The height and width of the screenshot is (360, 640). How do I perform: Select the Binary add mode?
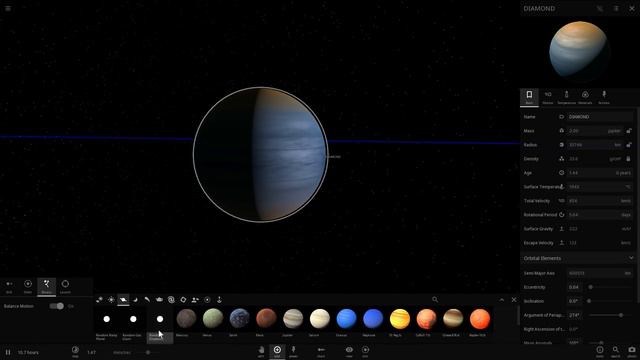pos(47,287)
